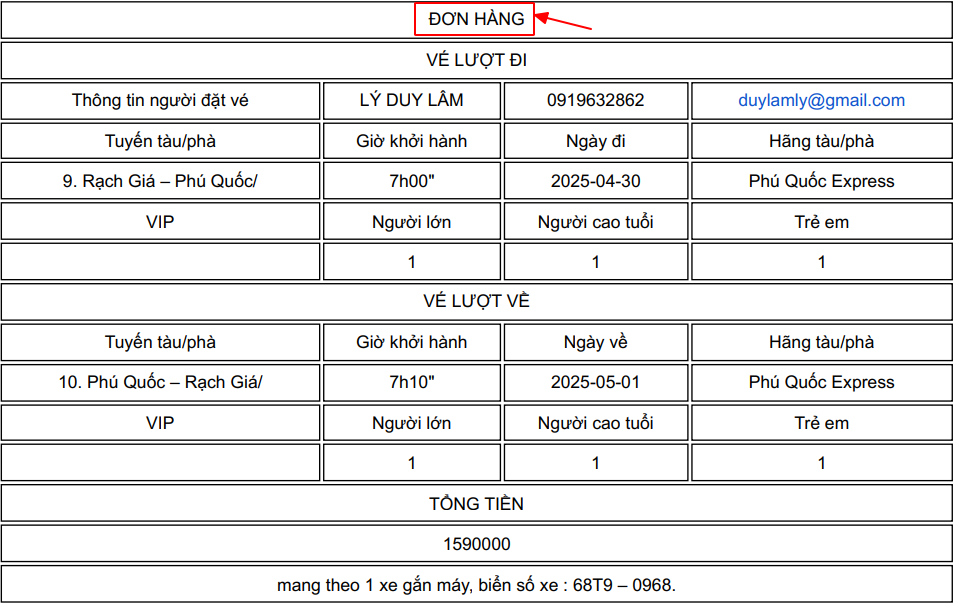Click Phú Quốc Express in the 2025-04-30 row
This screenshot has height=604, width=954.
point(821,181)
